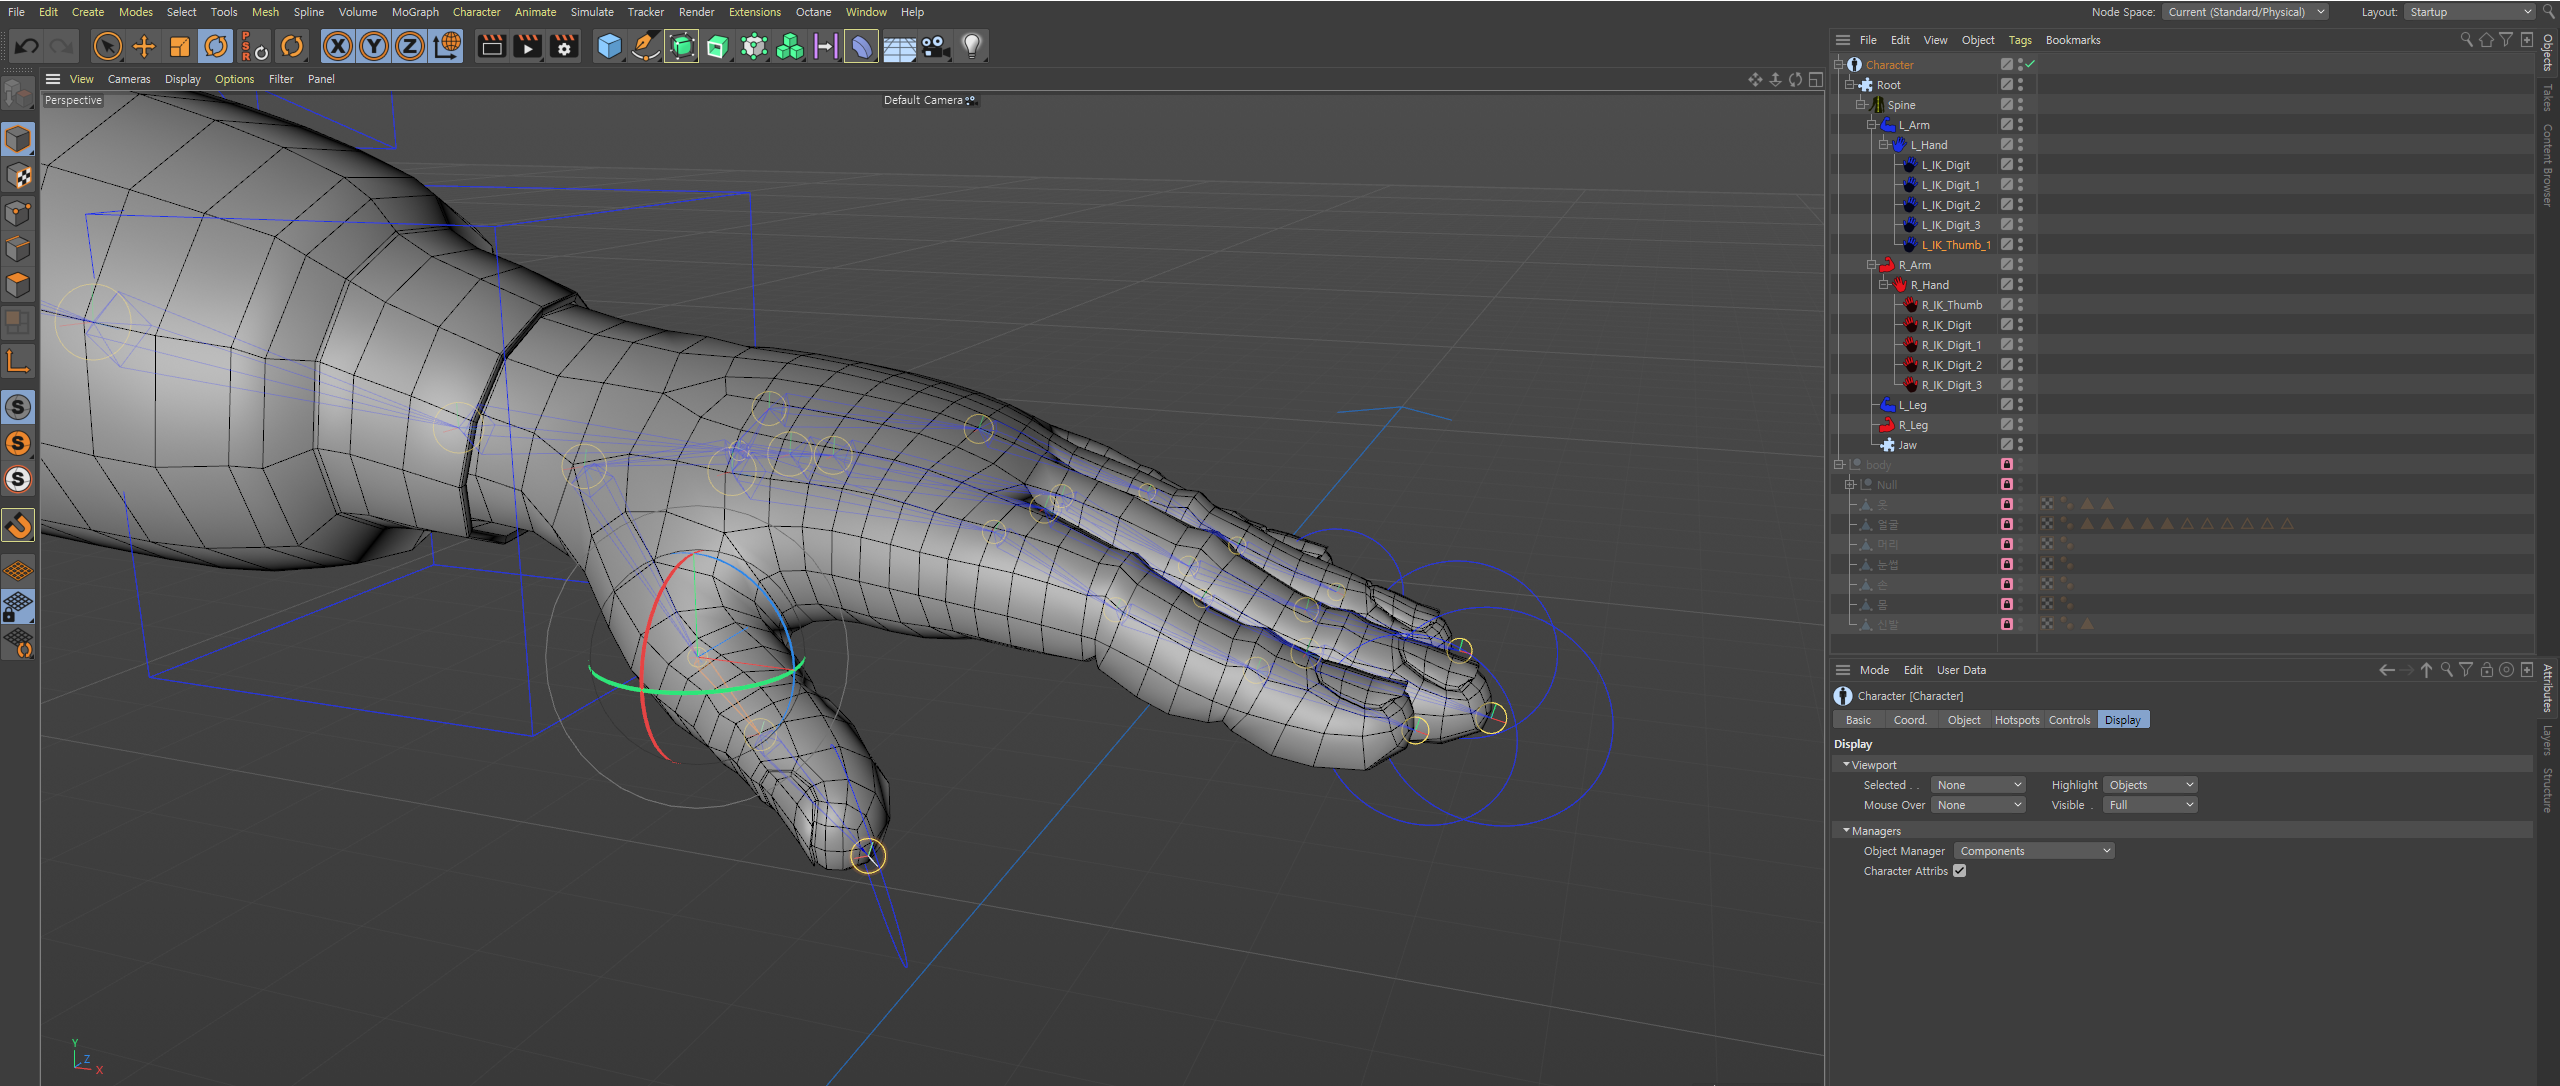2560x1086 pixels.
Task: Click the attribute manager back arrow
Action: coord(2386,670)
